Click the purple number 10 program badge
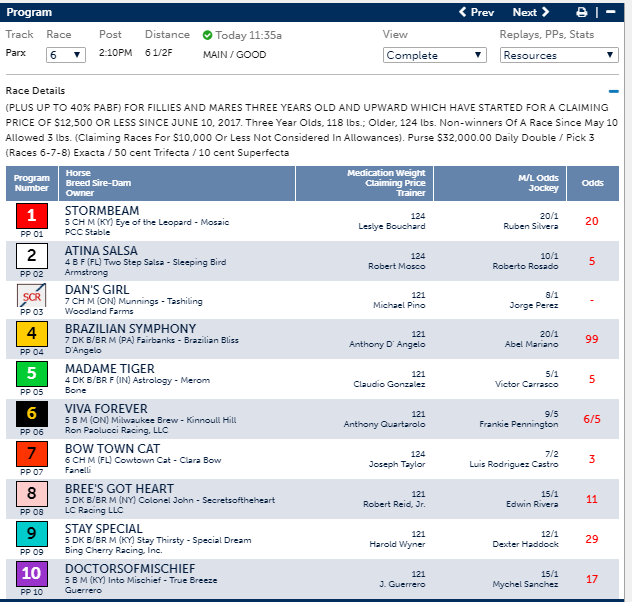The height and width of the screenshot is (602, 632). [31, 574]
